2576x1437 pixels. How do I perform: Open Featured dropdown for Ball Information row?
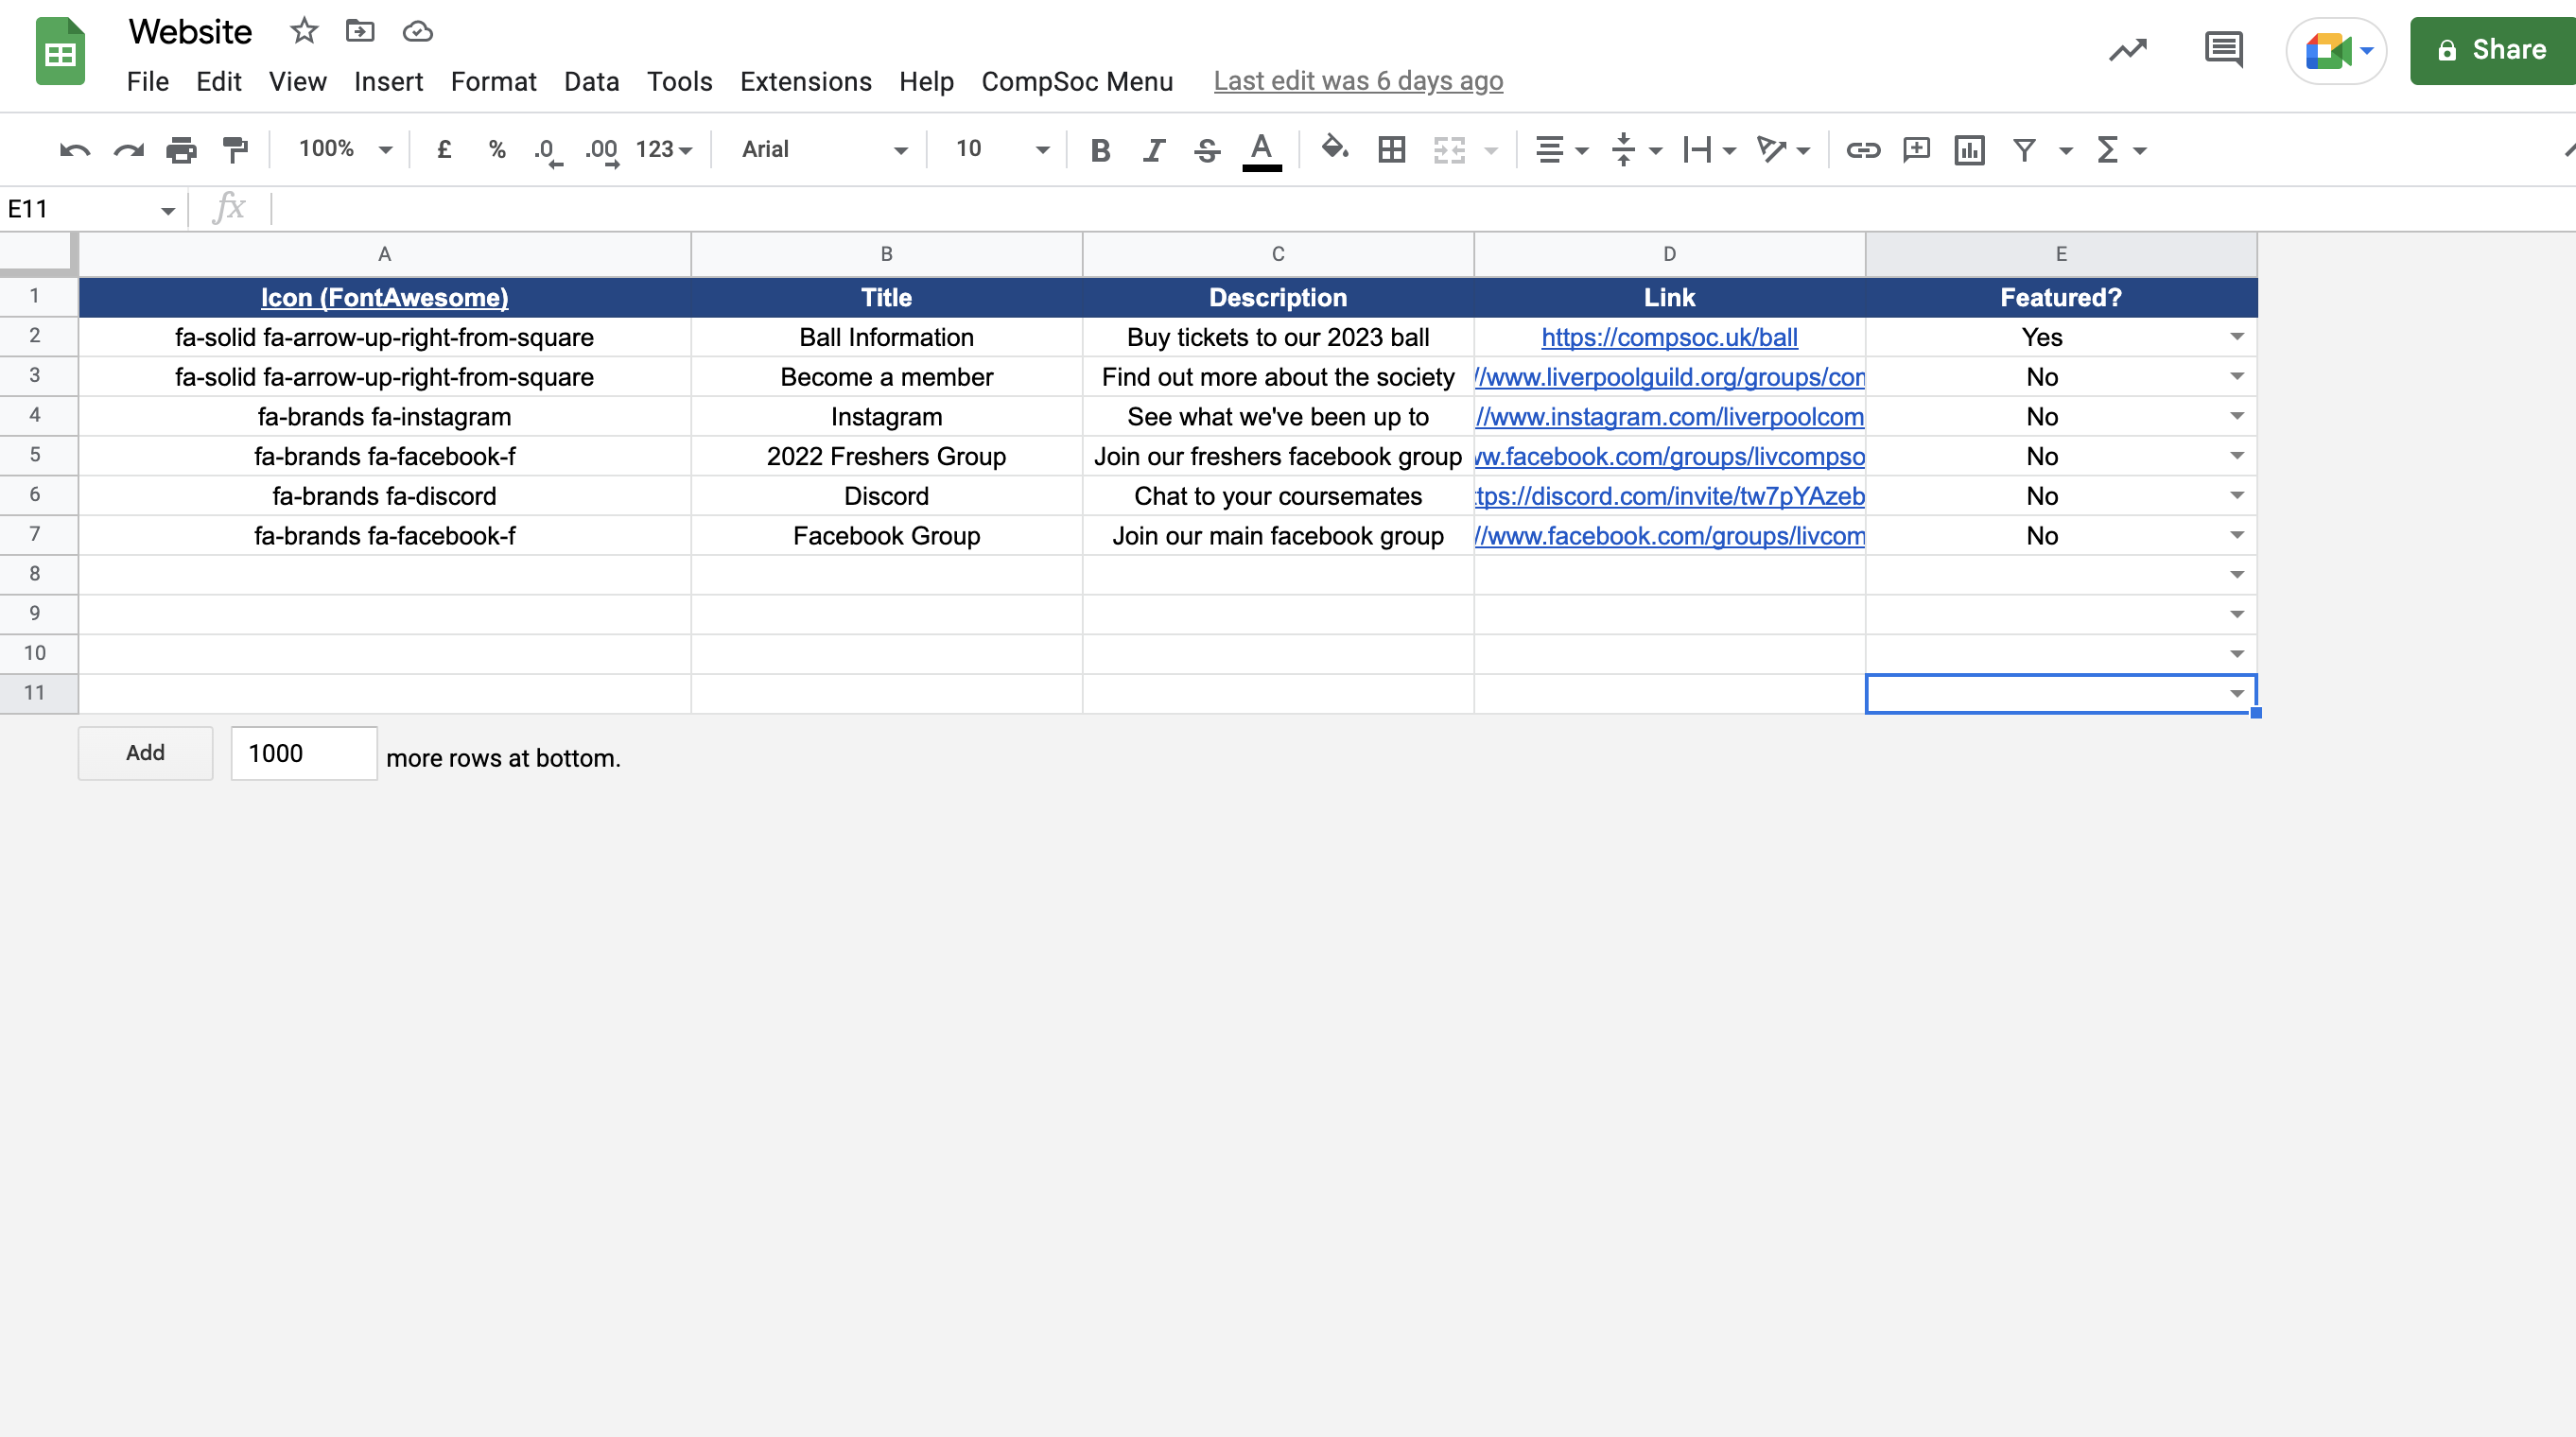(x=2237, y=337)
